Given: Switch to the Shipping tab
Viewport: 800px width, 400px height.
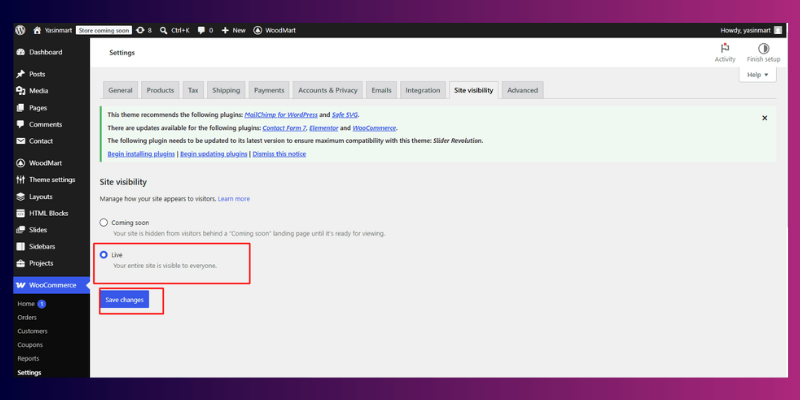Looking at the screenshot, I should [x=226, y=90].
